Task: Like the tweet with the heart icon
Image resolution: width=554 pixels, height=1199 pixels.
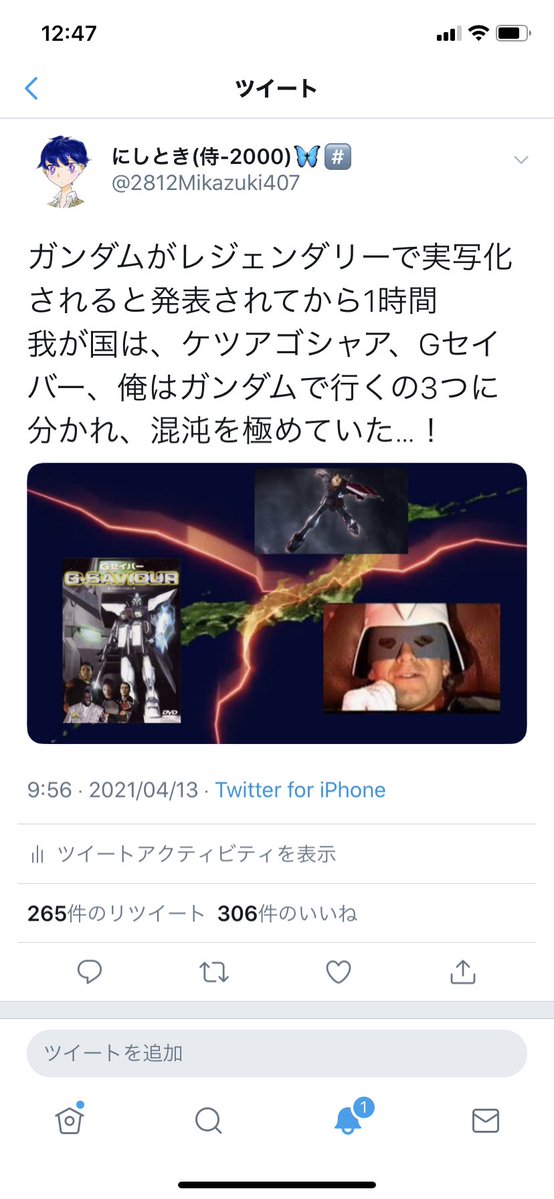Action: click(x=338, y=972)
